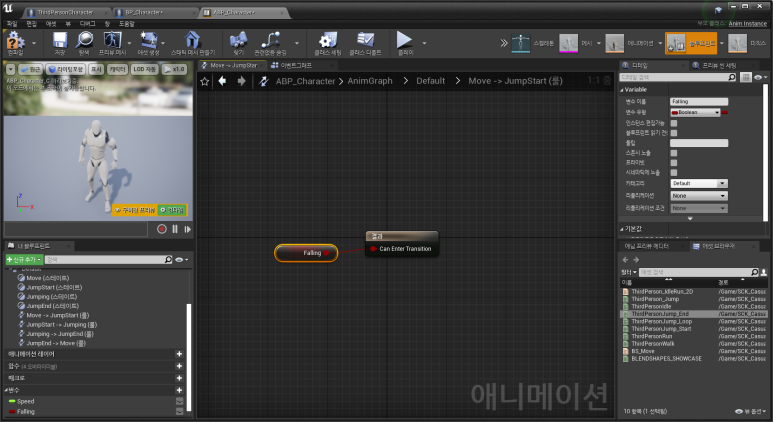The image size is (773, 422).
Task: Click the Find binoculars icon
Action: [x=239, y=40]
